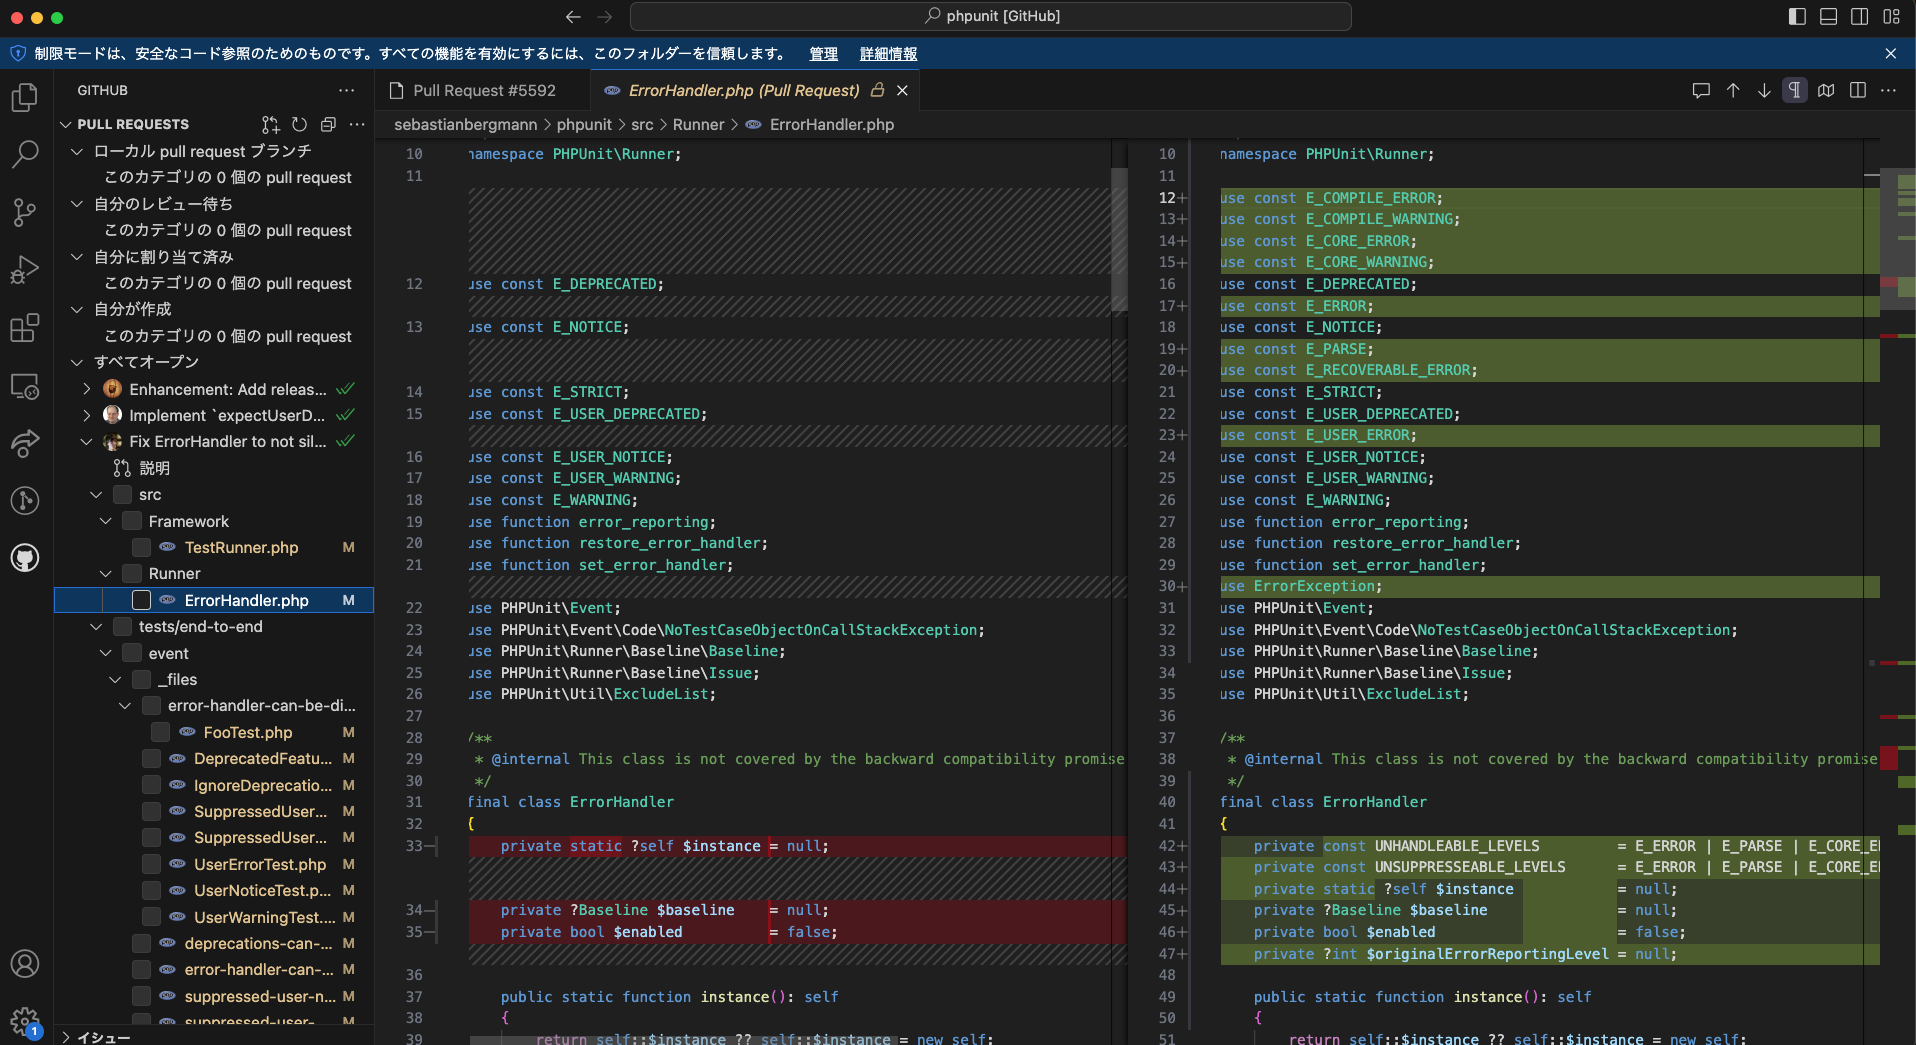Select the ErrorHandler.php (Pull Request) tab
The height and width of the screenshot is (1045, 1916).
744,90
